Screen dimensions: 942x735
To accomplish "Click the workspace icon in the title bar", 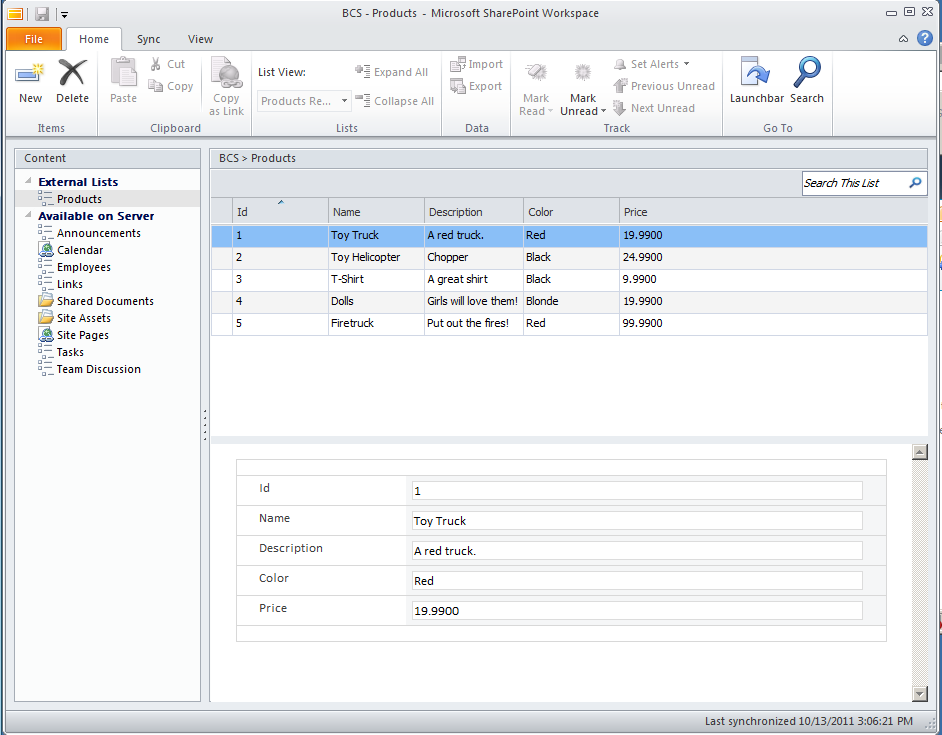I will pos(15,13).
